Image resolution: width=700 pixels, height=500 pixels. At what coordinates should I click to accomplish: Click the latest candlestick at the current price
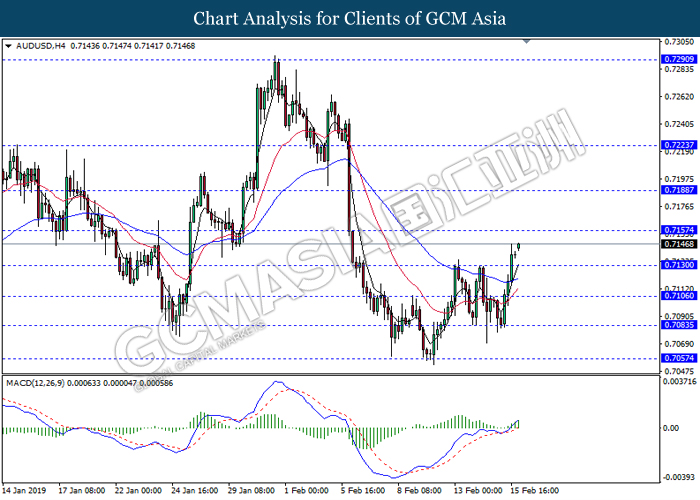tap(519, 246)
